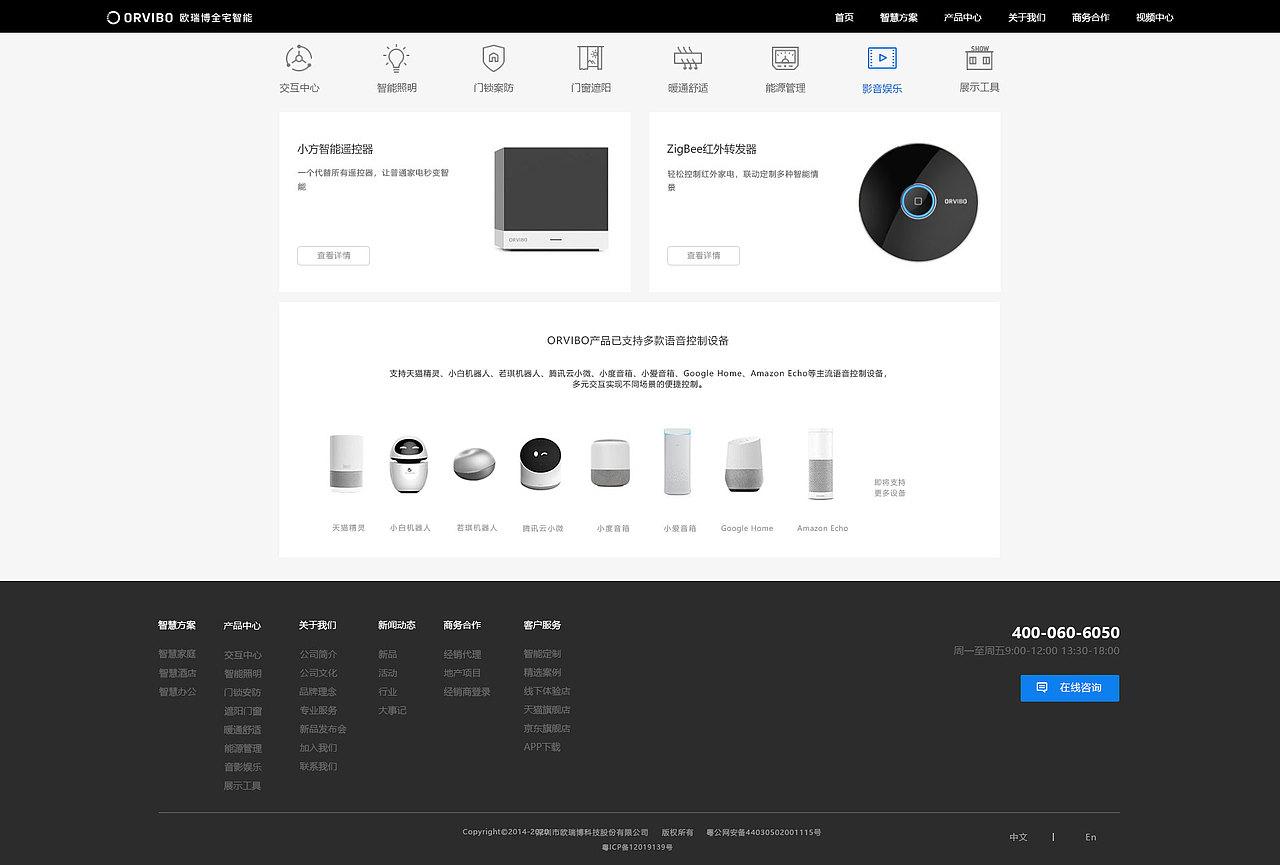Open 公司文化 footer link
The image size is (1280, 865).
(x=318, y=673)
